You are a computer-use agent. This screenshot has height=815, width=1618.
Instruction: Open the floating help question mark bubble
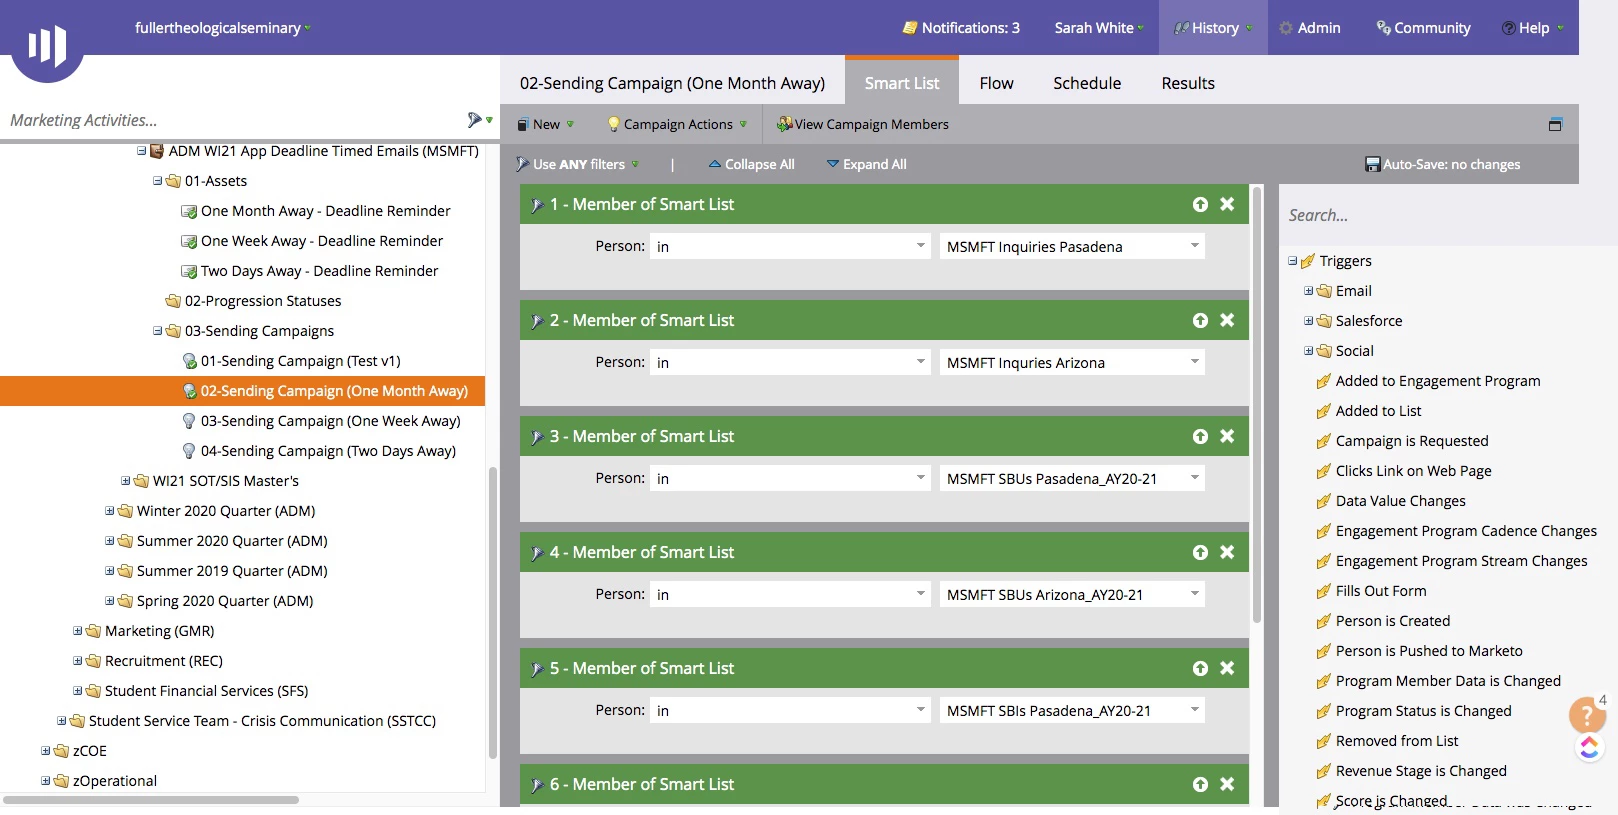coord(1587,714)
